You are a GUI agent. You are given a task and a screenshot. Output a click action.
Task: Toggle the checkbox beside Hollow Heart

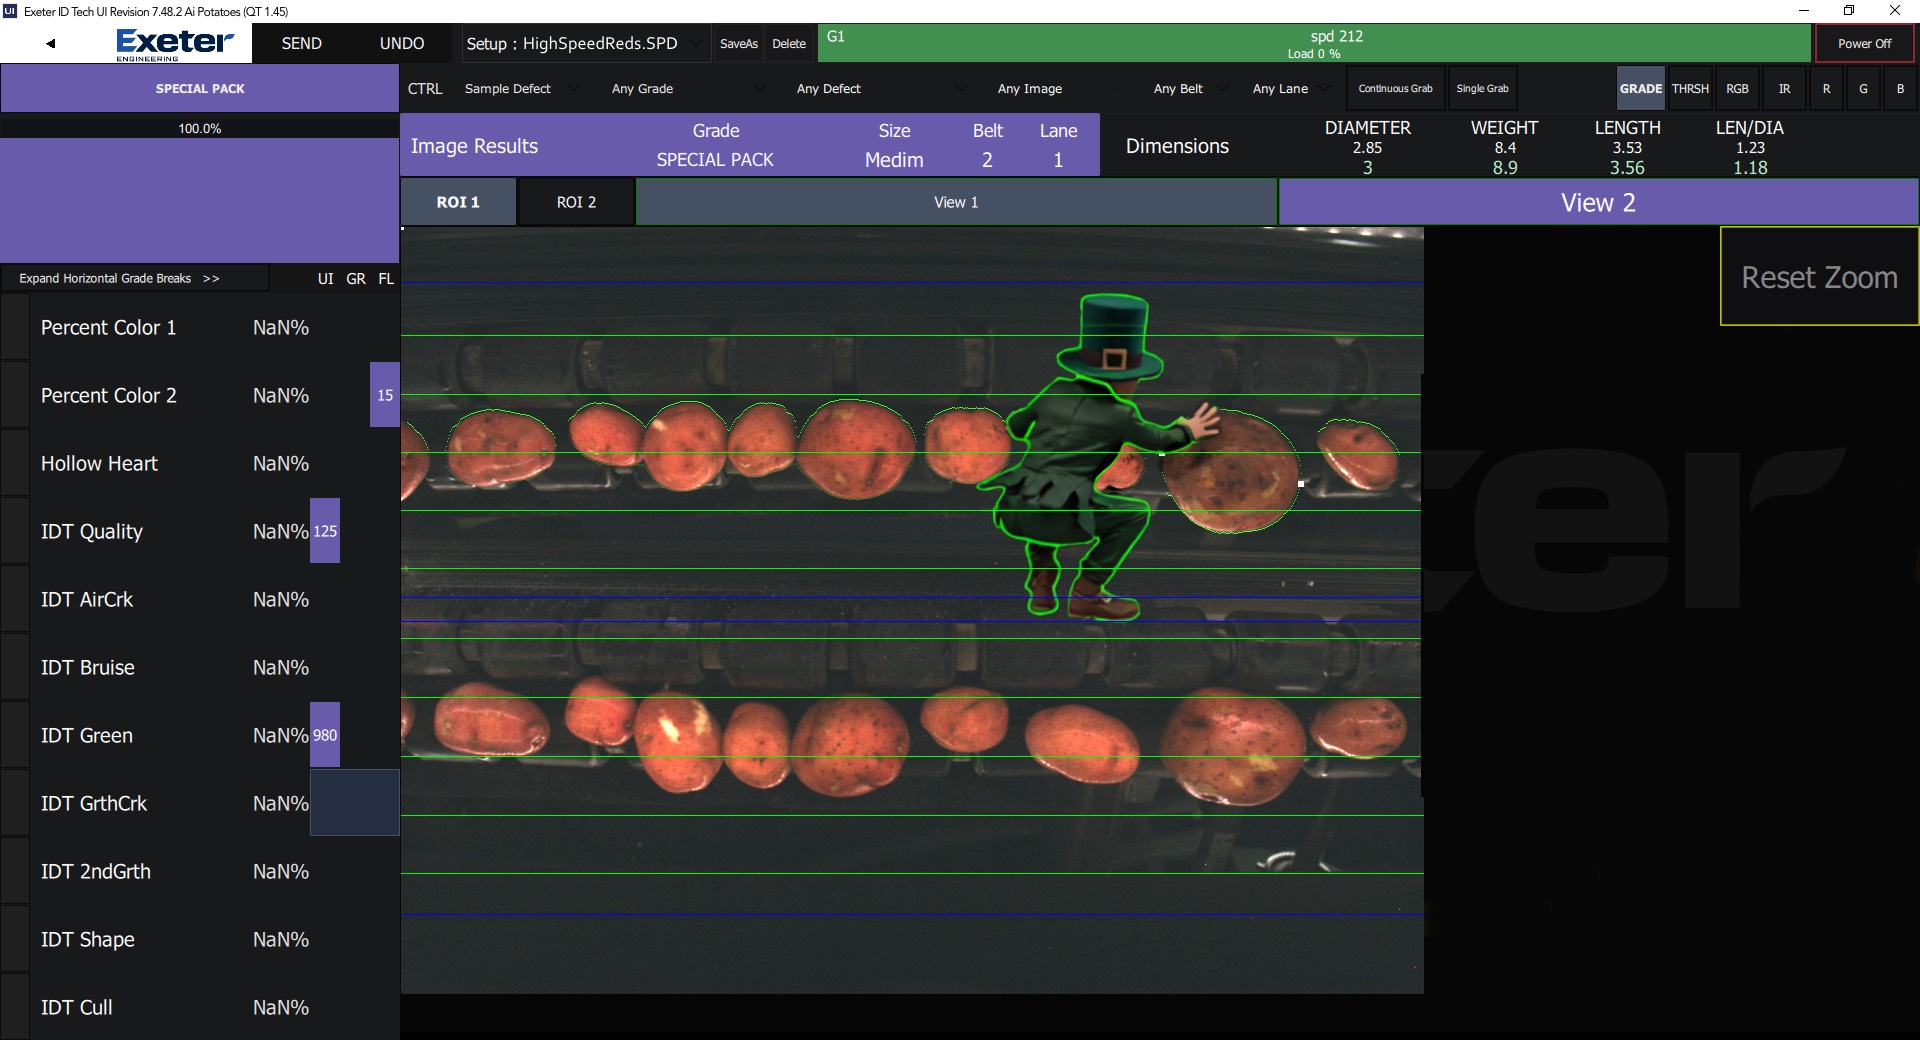15,464
